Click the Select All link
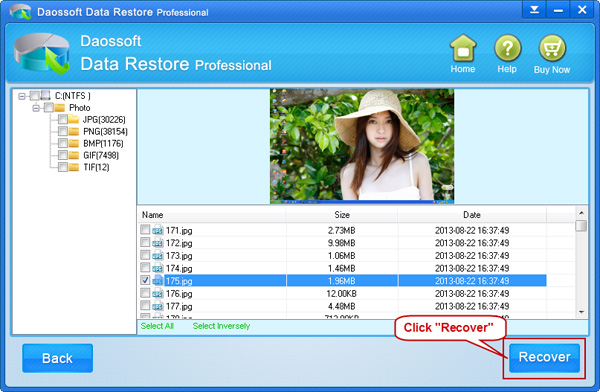The height and width of the screenshot is (392, 600). coord(157,326)
